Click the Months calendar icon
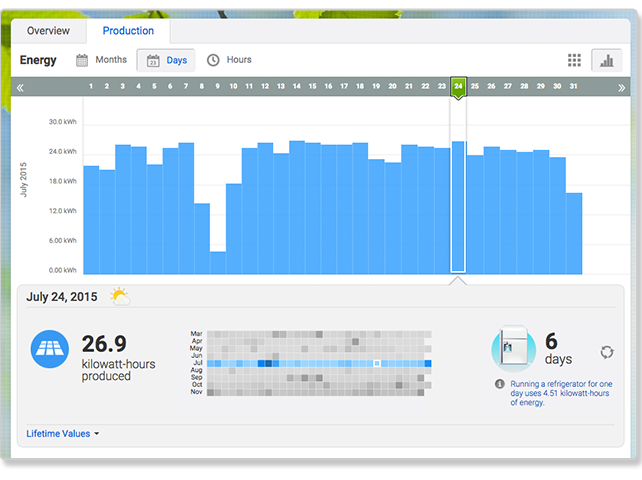 [82, 60]
